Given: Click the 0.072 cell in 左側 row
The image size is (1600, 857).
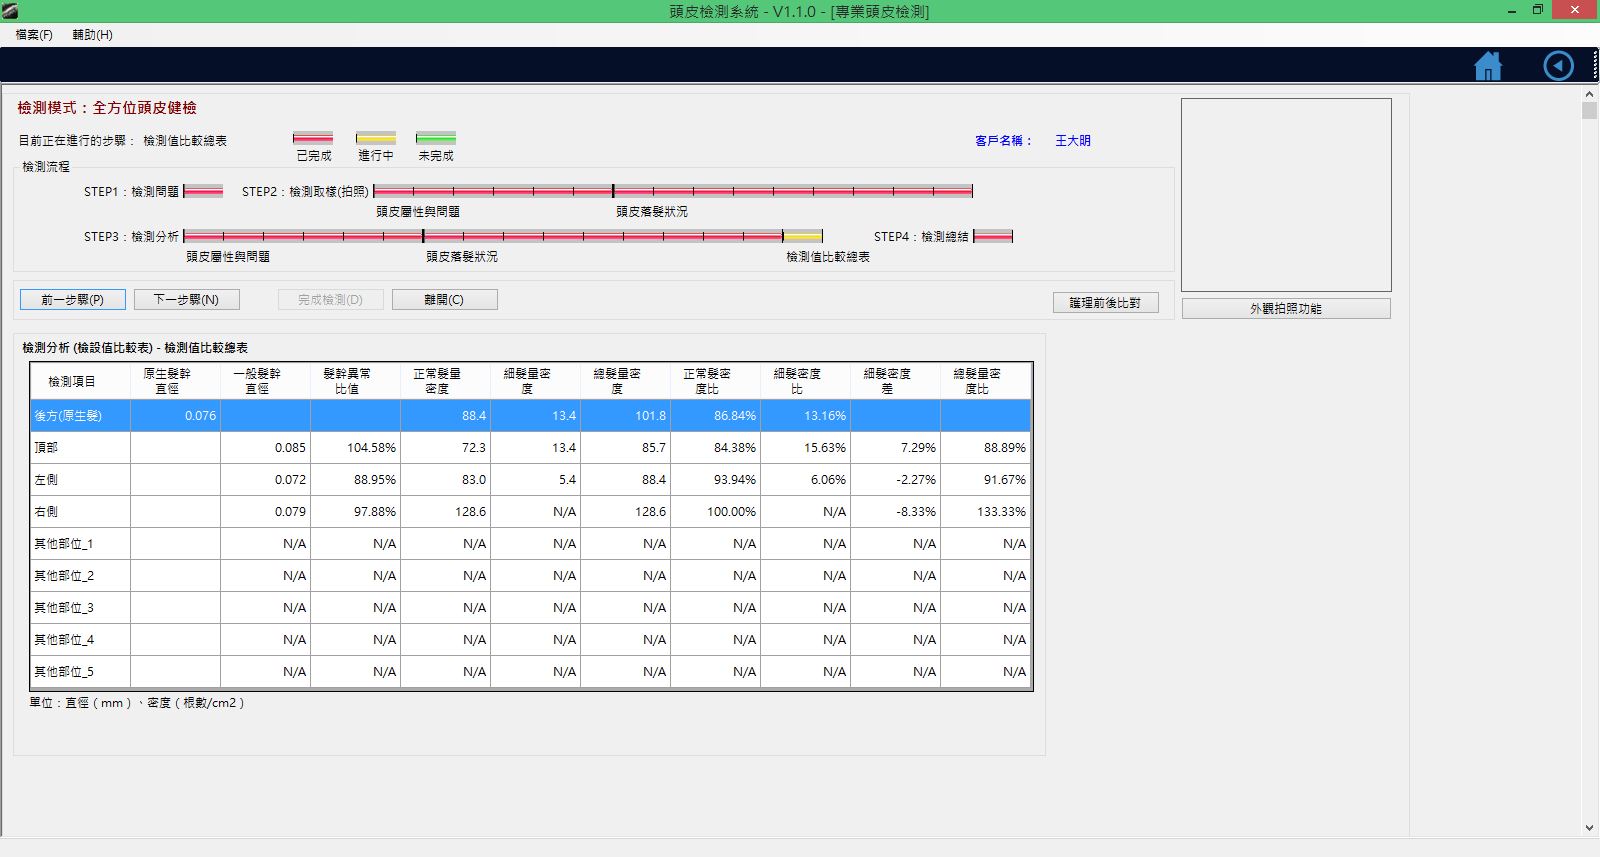Looking at the screenshot, I should (265, 480).
